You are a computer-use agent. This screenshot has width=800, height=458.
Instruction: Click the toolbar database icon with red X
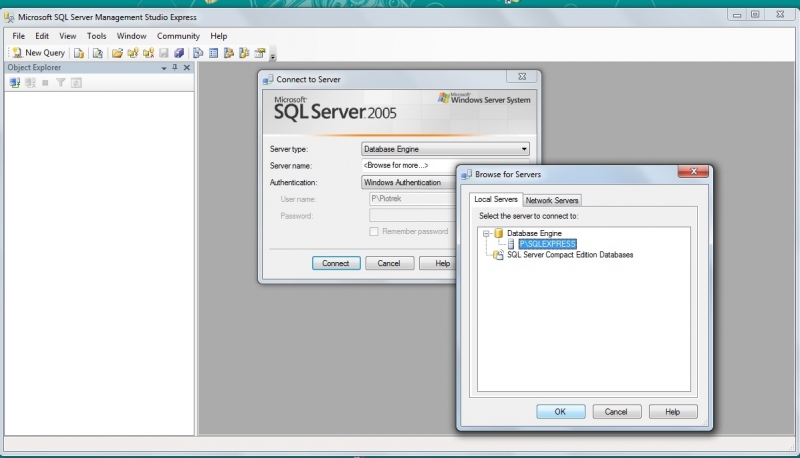148,53
